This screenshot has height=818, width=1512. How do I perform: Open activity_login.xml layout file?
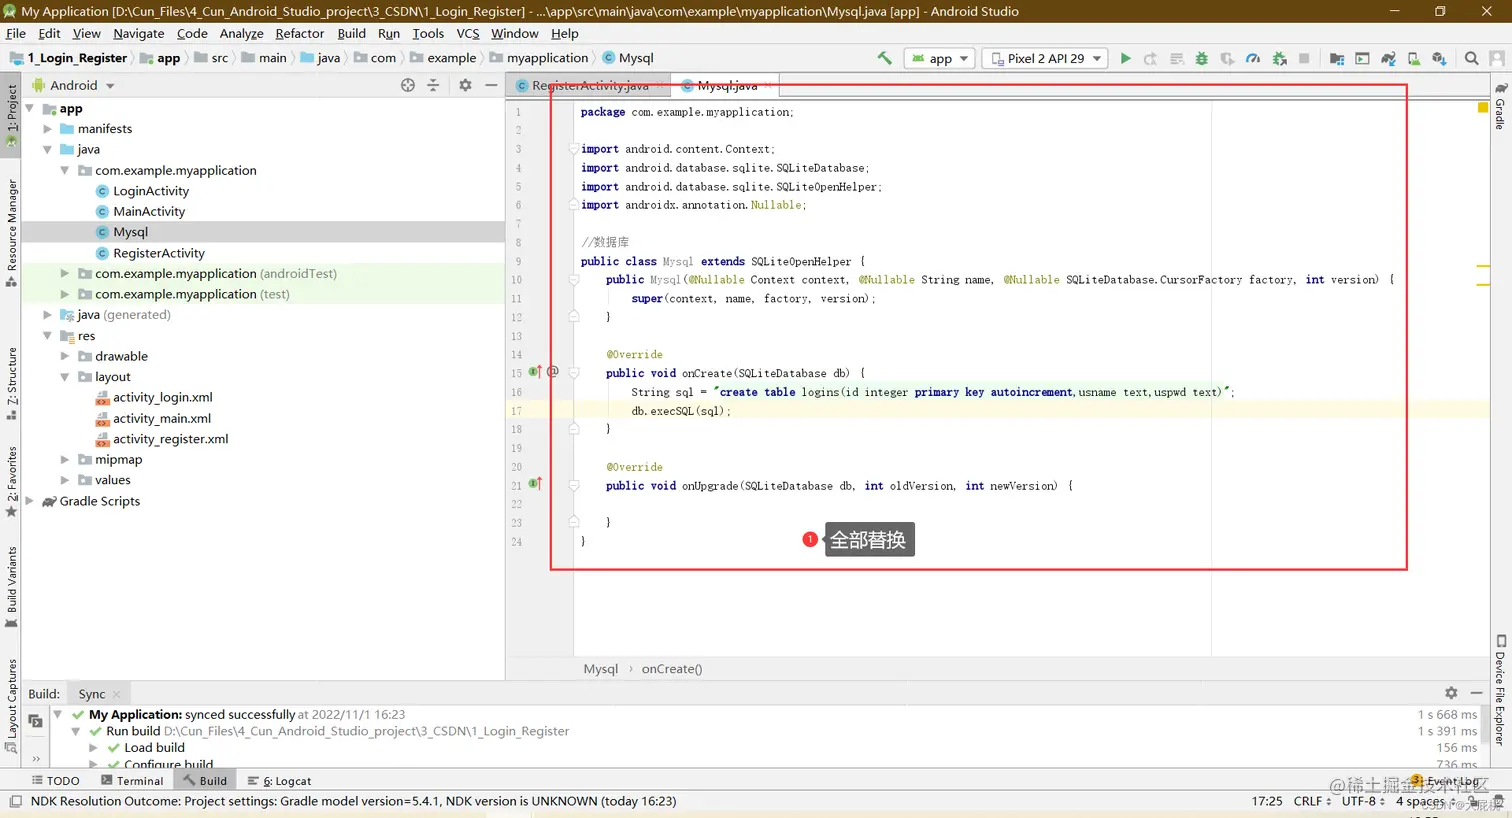[x=162, y=397]
